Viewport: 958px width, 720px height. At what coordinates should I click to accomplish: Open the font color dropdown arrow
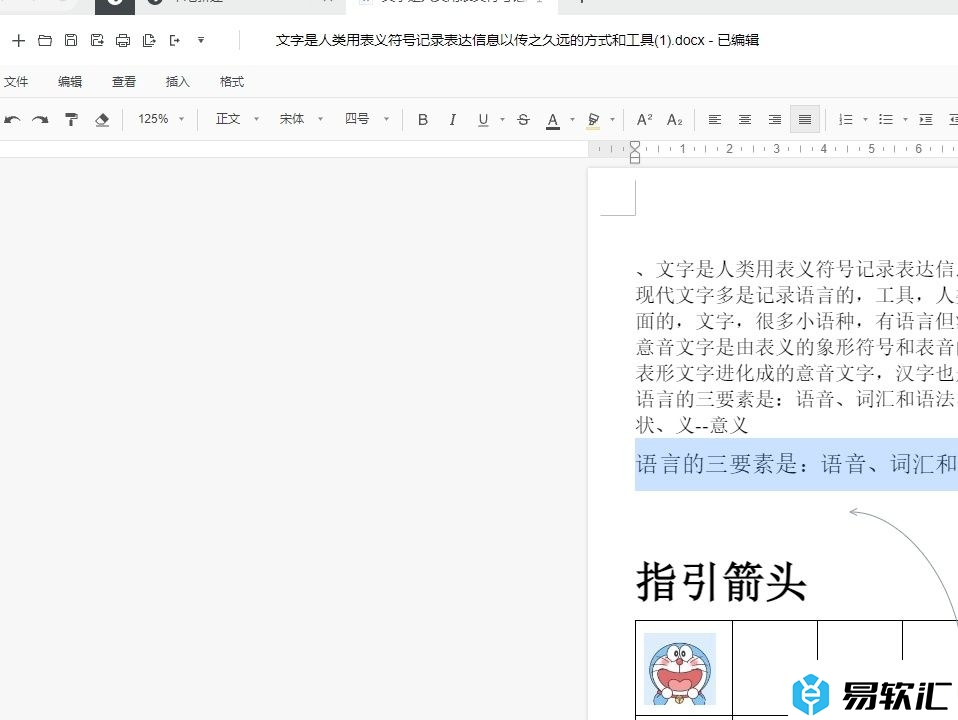(572, 120)
